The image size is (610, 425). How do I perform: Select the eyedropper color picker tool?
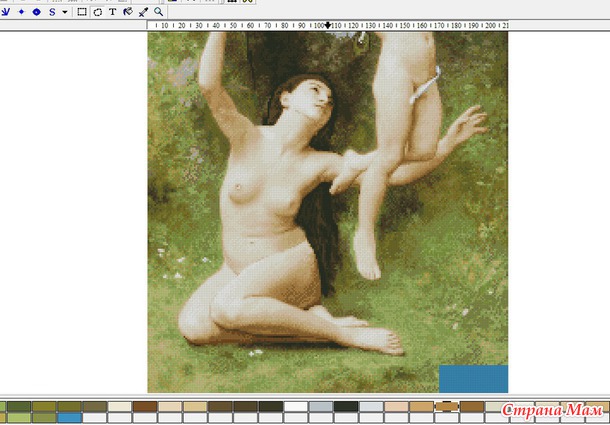(x=143, y=12)
